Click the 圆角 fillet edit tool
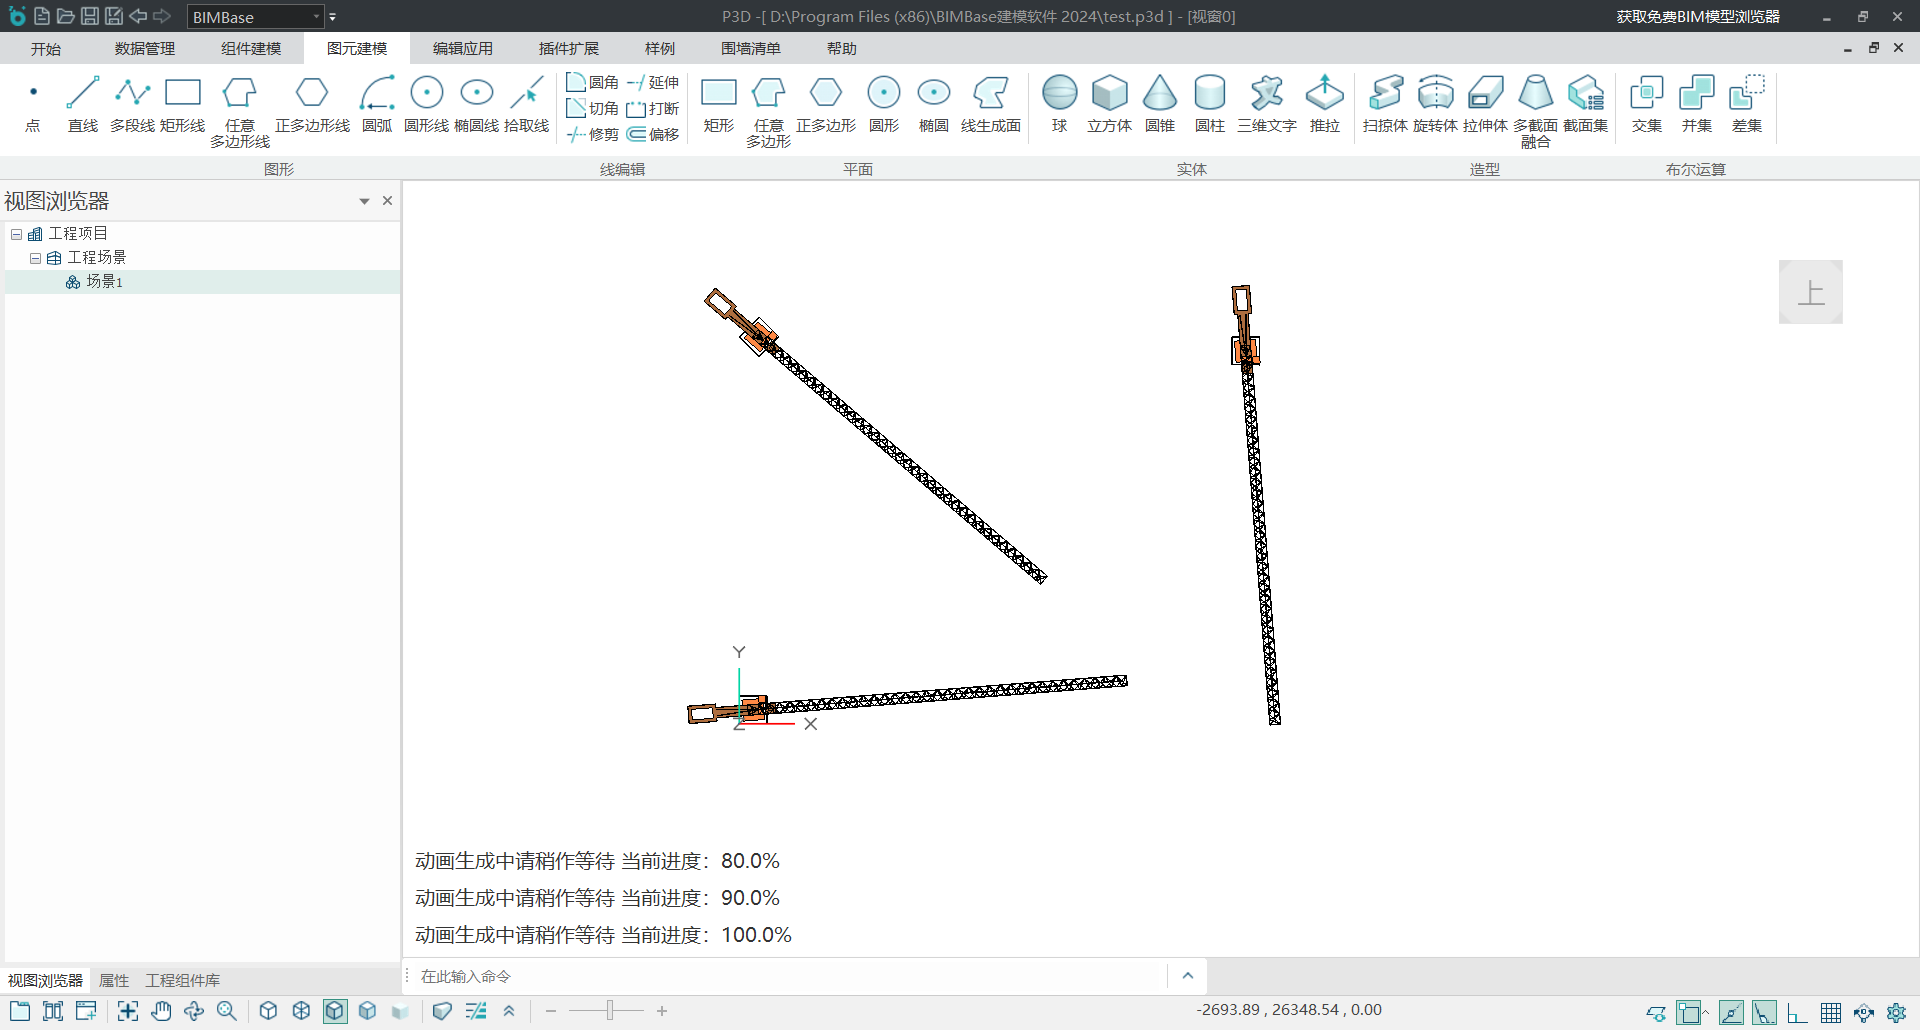The height and width of the screenshot is (1030, 1920). click(593, 82)
